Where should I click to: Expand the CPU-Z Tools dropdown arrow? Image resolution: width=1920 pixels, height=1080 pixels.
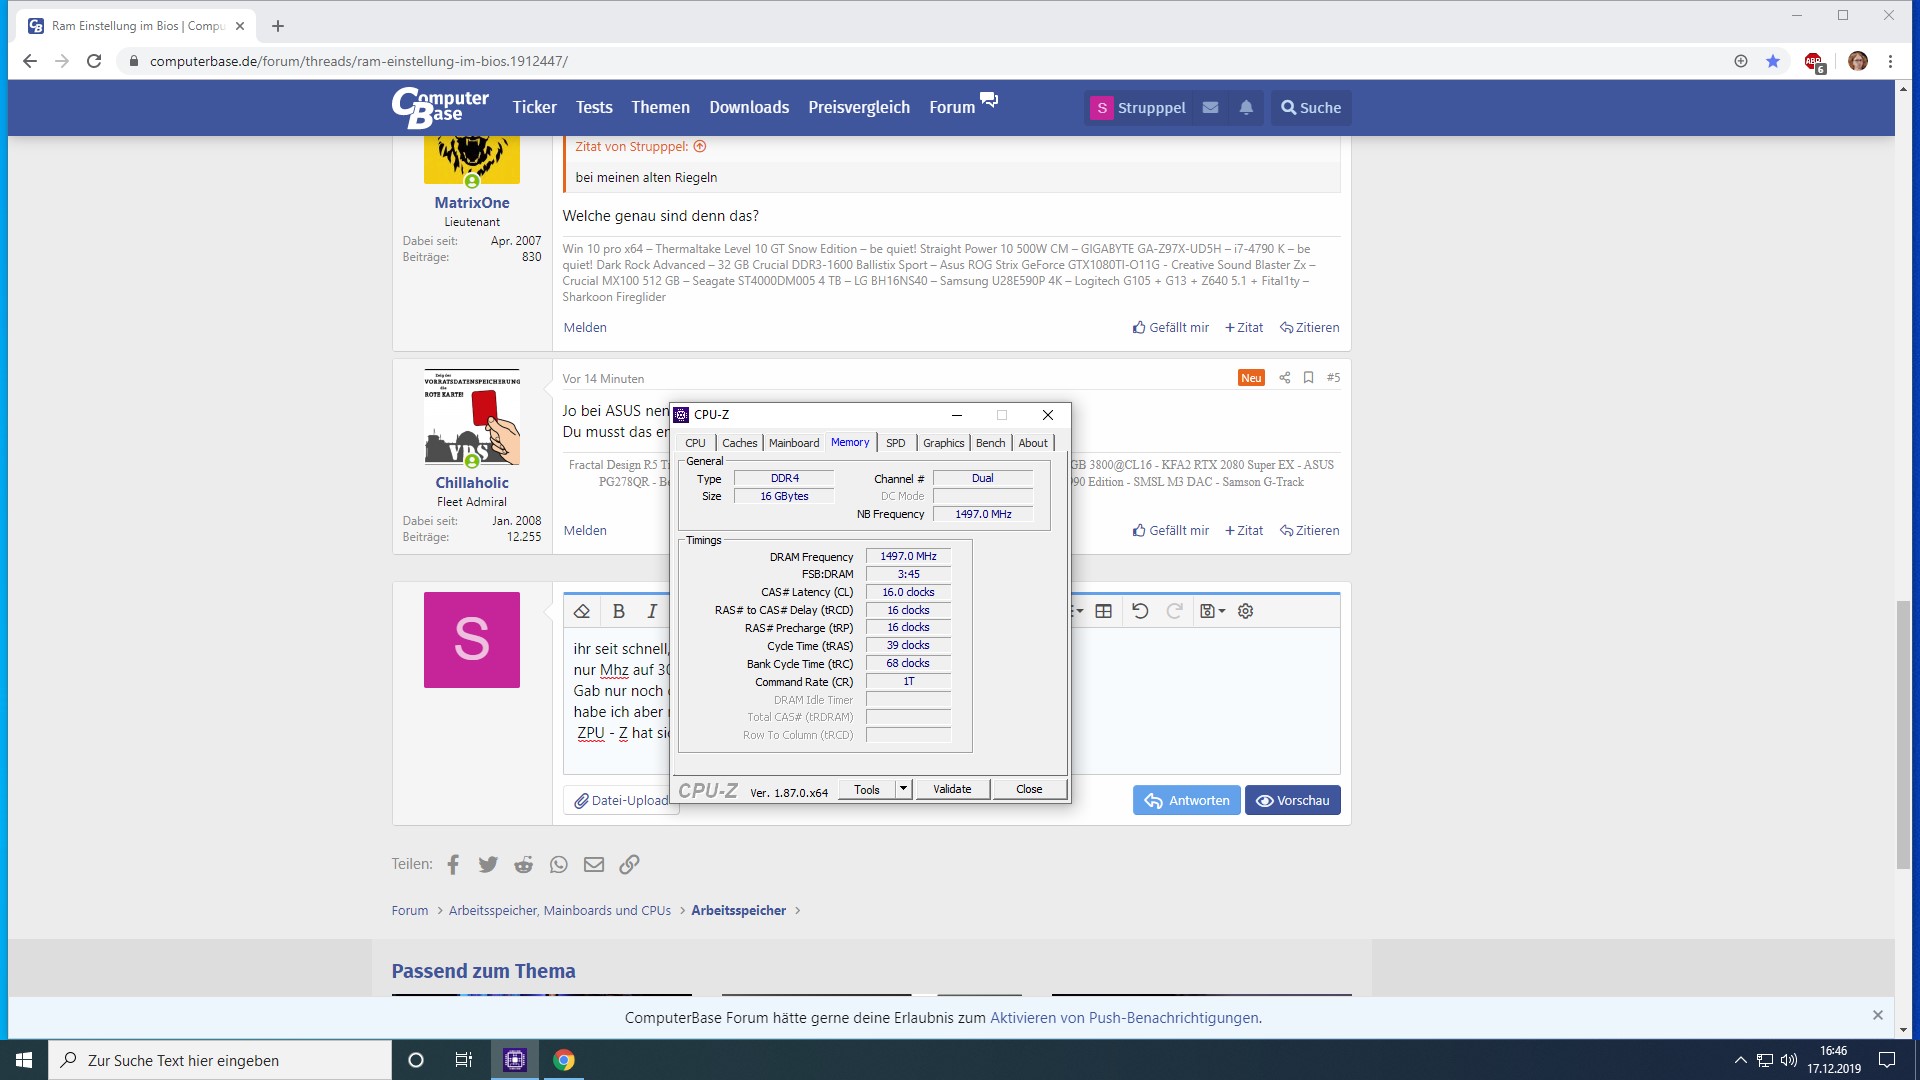(903, 789)
